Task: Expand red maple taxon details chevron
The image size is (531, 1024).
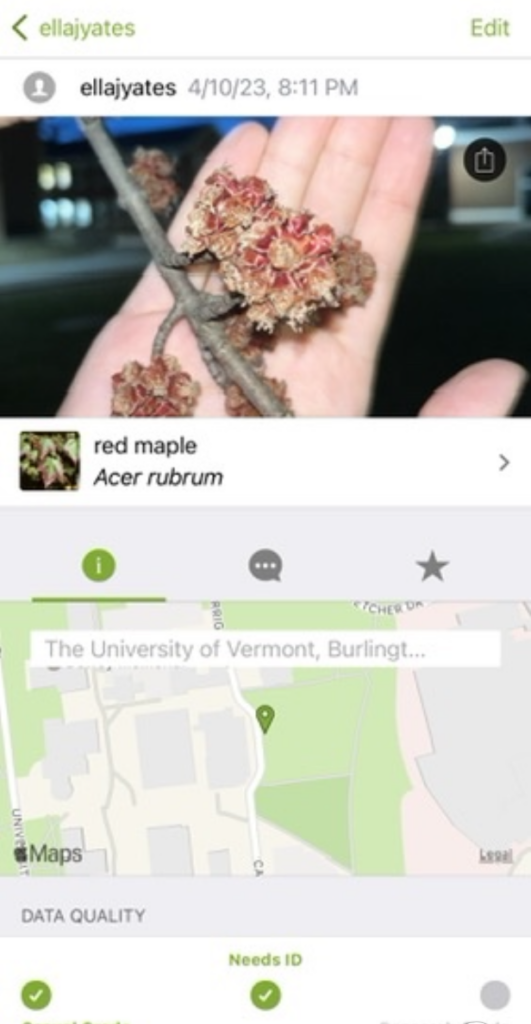Action: click(x=504, y=462)
